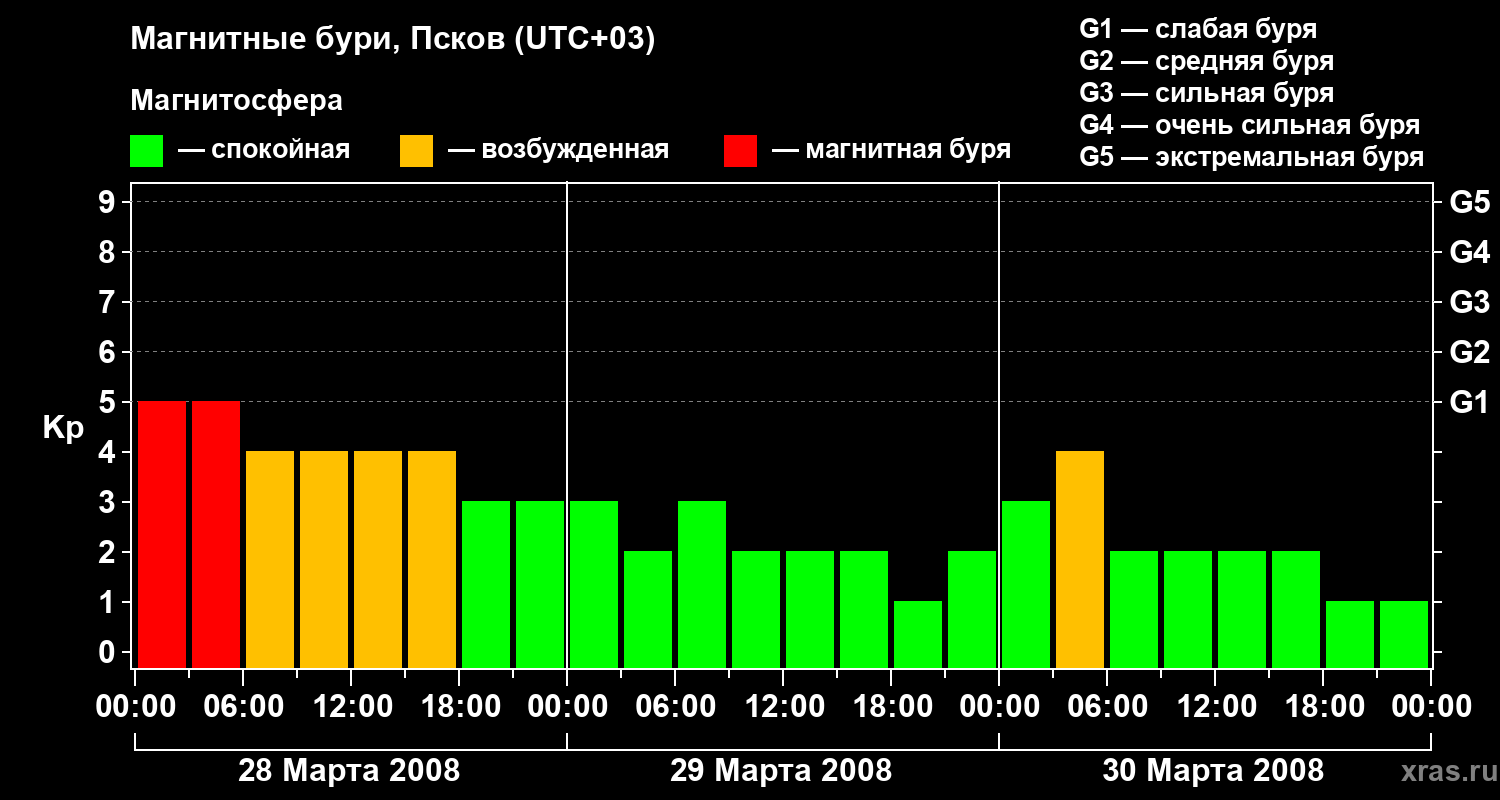Image resolution: width=1500 pixels, height=800 pixels.
Task: Click the green bar for 29 Марта 21:00–00:00
Action: point(972,609)
